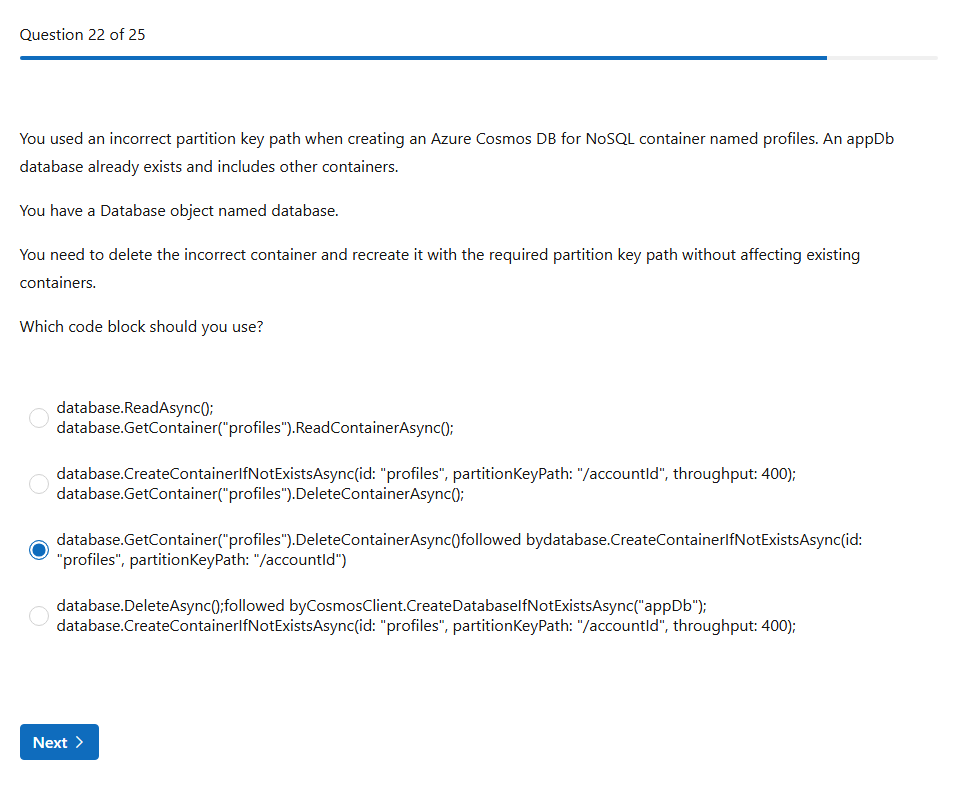Click the filled blue part of the progress bar
Viewport: 956px width, 798px height.
(x=422, y=58)
